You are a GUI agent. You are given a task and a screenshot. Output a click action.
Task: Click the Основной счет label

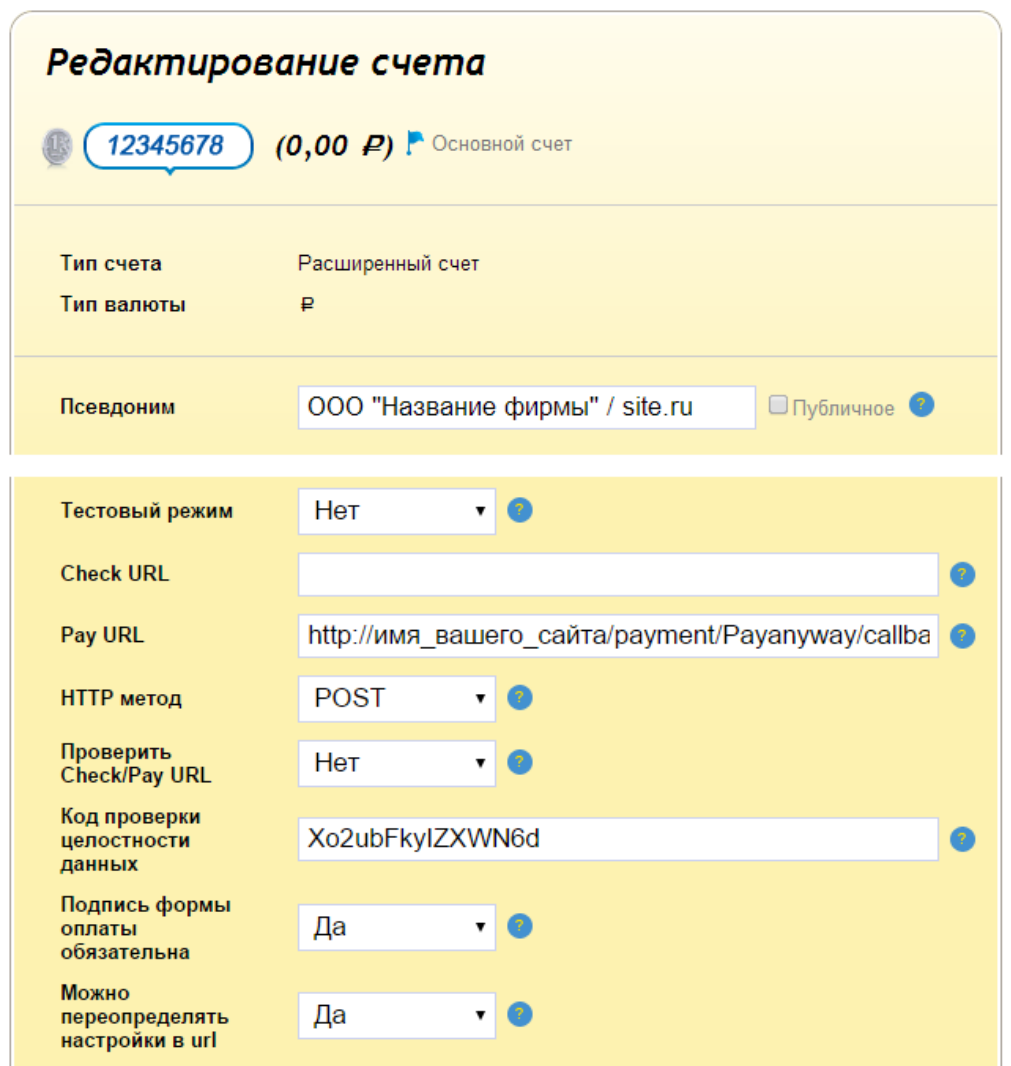(x=501, y=144)
